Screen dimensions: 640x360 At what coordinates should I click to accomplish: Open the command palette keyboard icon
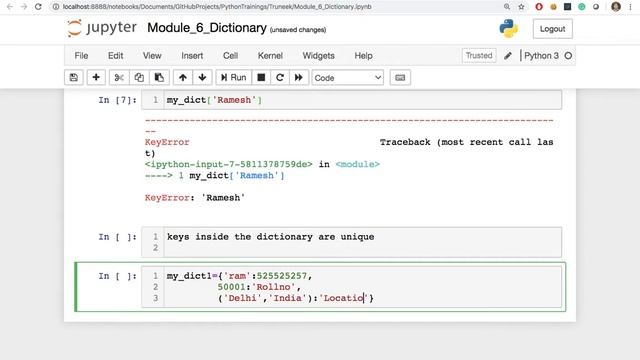click(400, 78)
